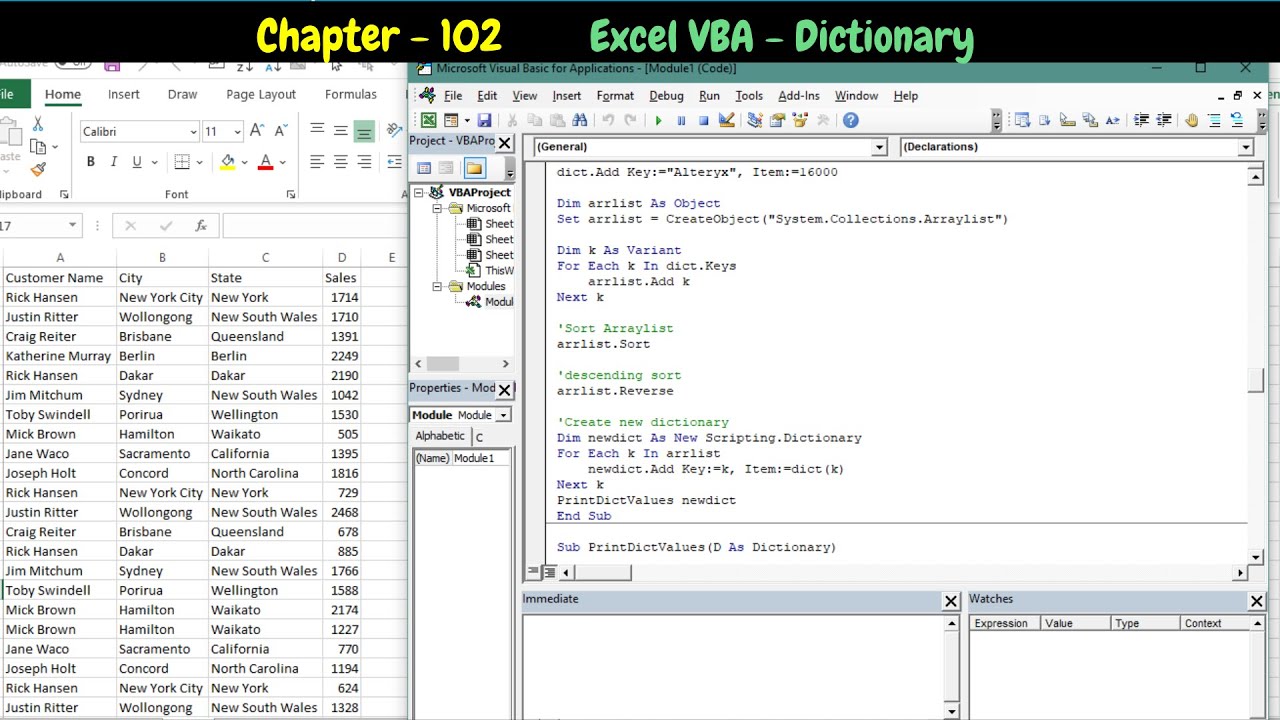Screen dimensions: 1280x720
Task: Toggle Middle Align in Excel ribbon
Action: click(340, 131)
